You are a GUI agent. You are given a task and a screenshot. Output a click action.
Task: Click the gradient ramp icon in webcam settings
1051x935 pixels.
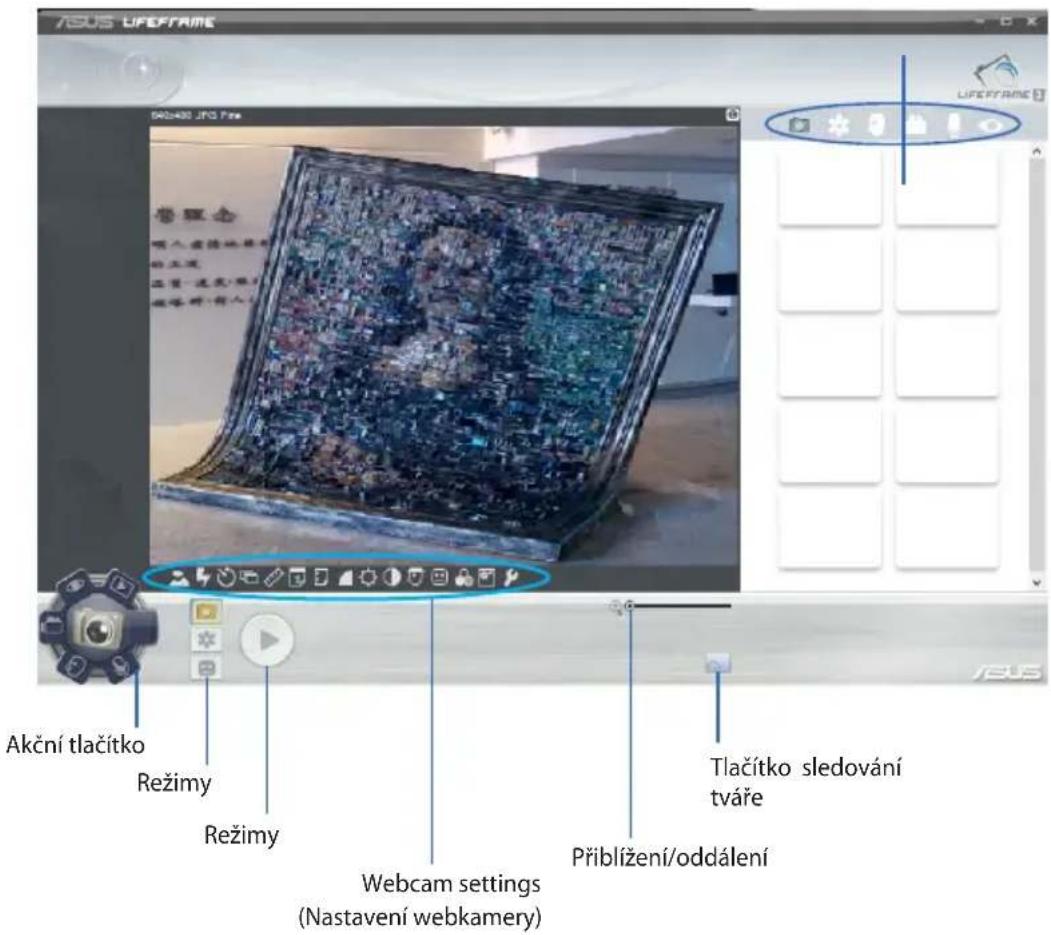coord(345,577)
